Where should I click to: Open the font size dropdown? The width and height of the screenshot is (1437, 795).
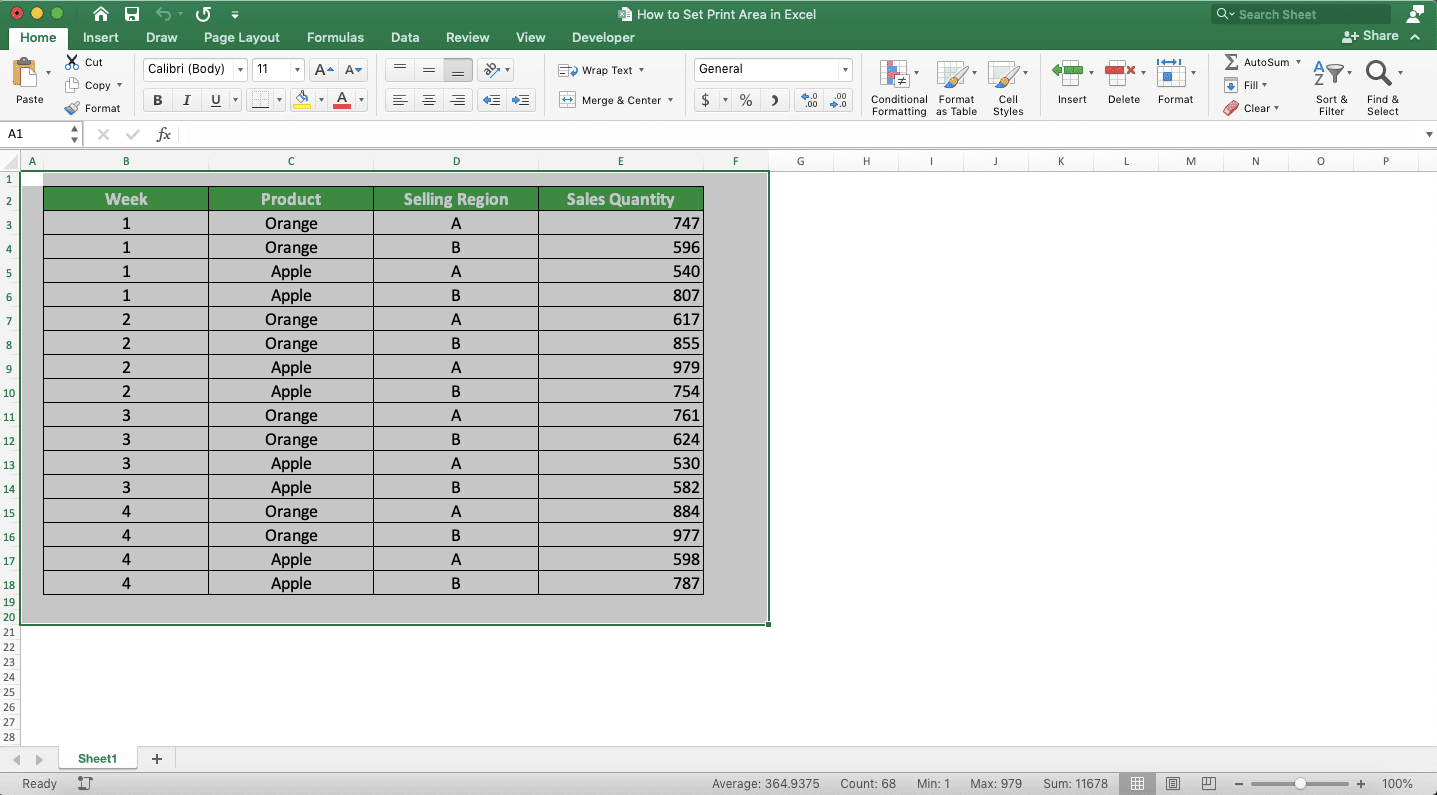[x=297, y=70]
